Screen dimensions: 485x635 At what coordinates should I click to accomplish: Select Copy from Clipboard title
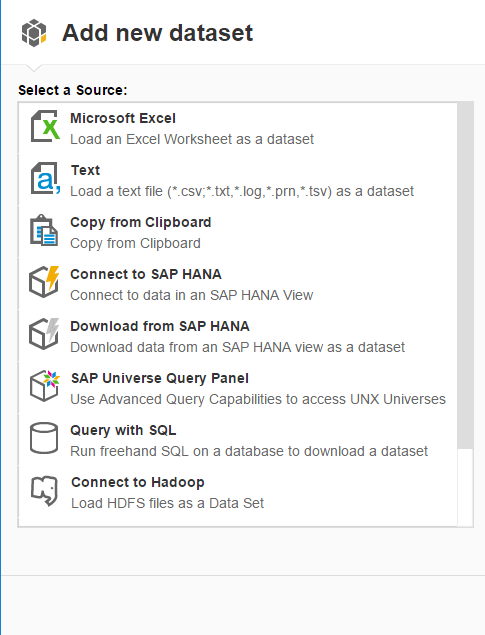pyautogui.click(x=140, y=222)
